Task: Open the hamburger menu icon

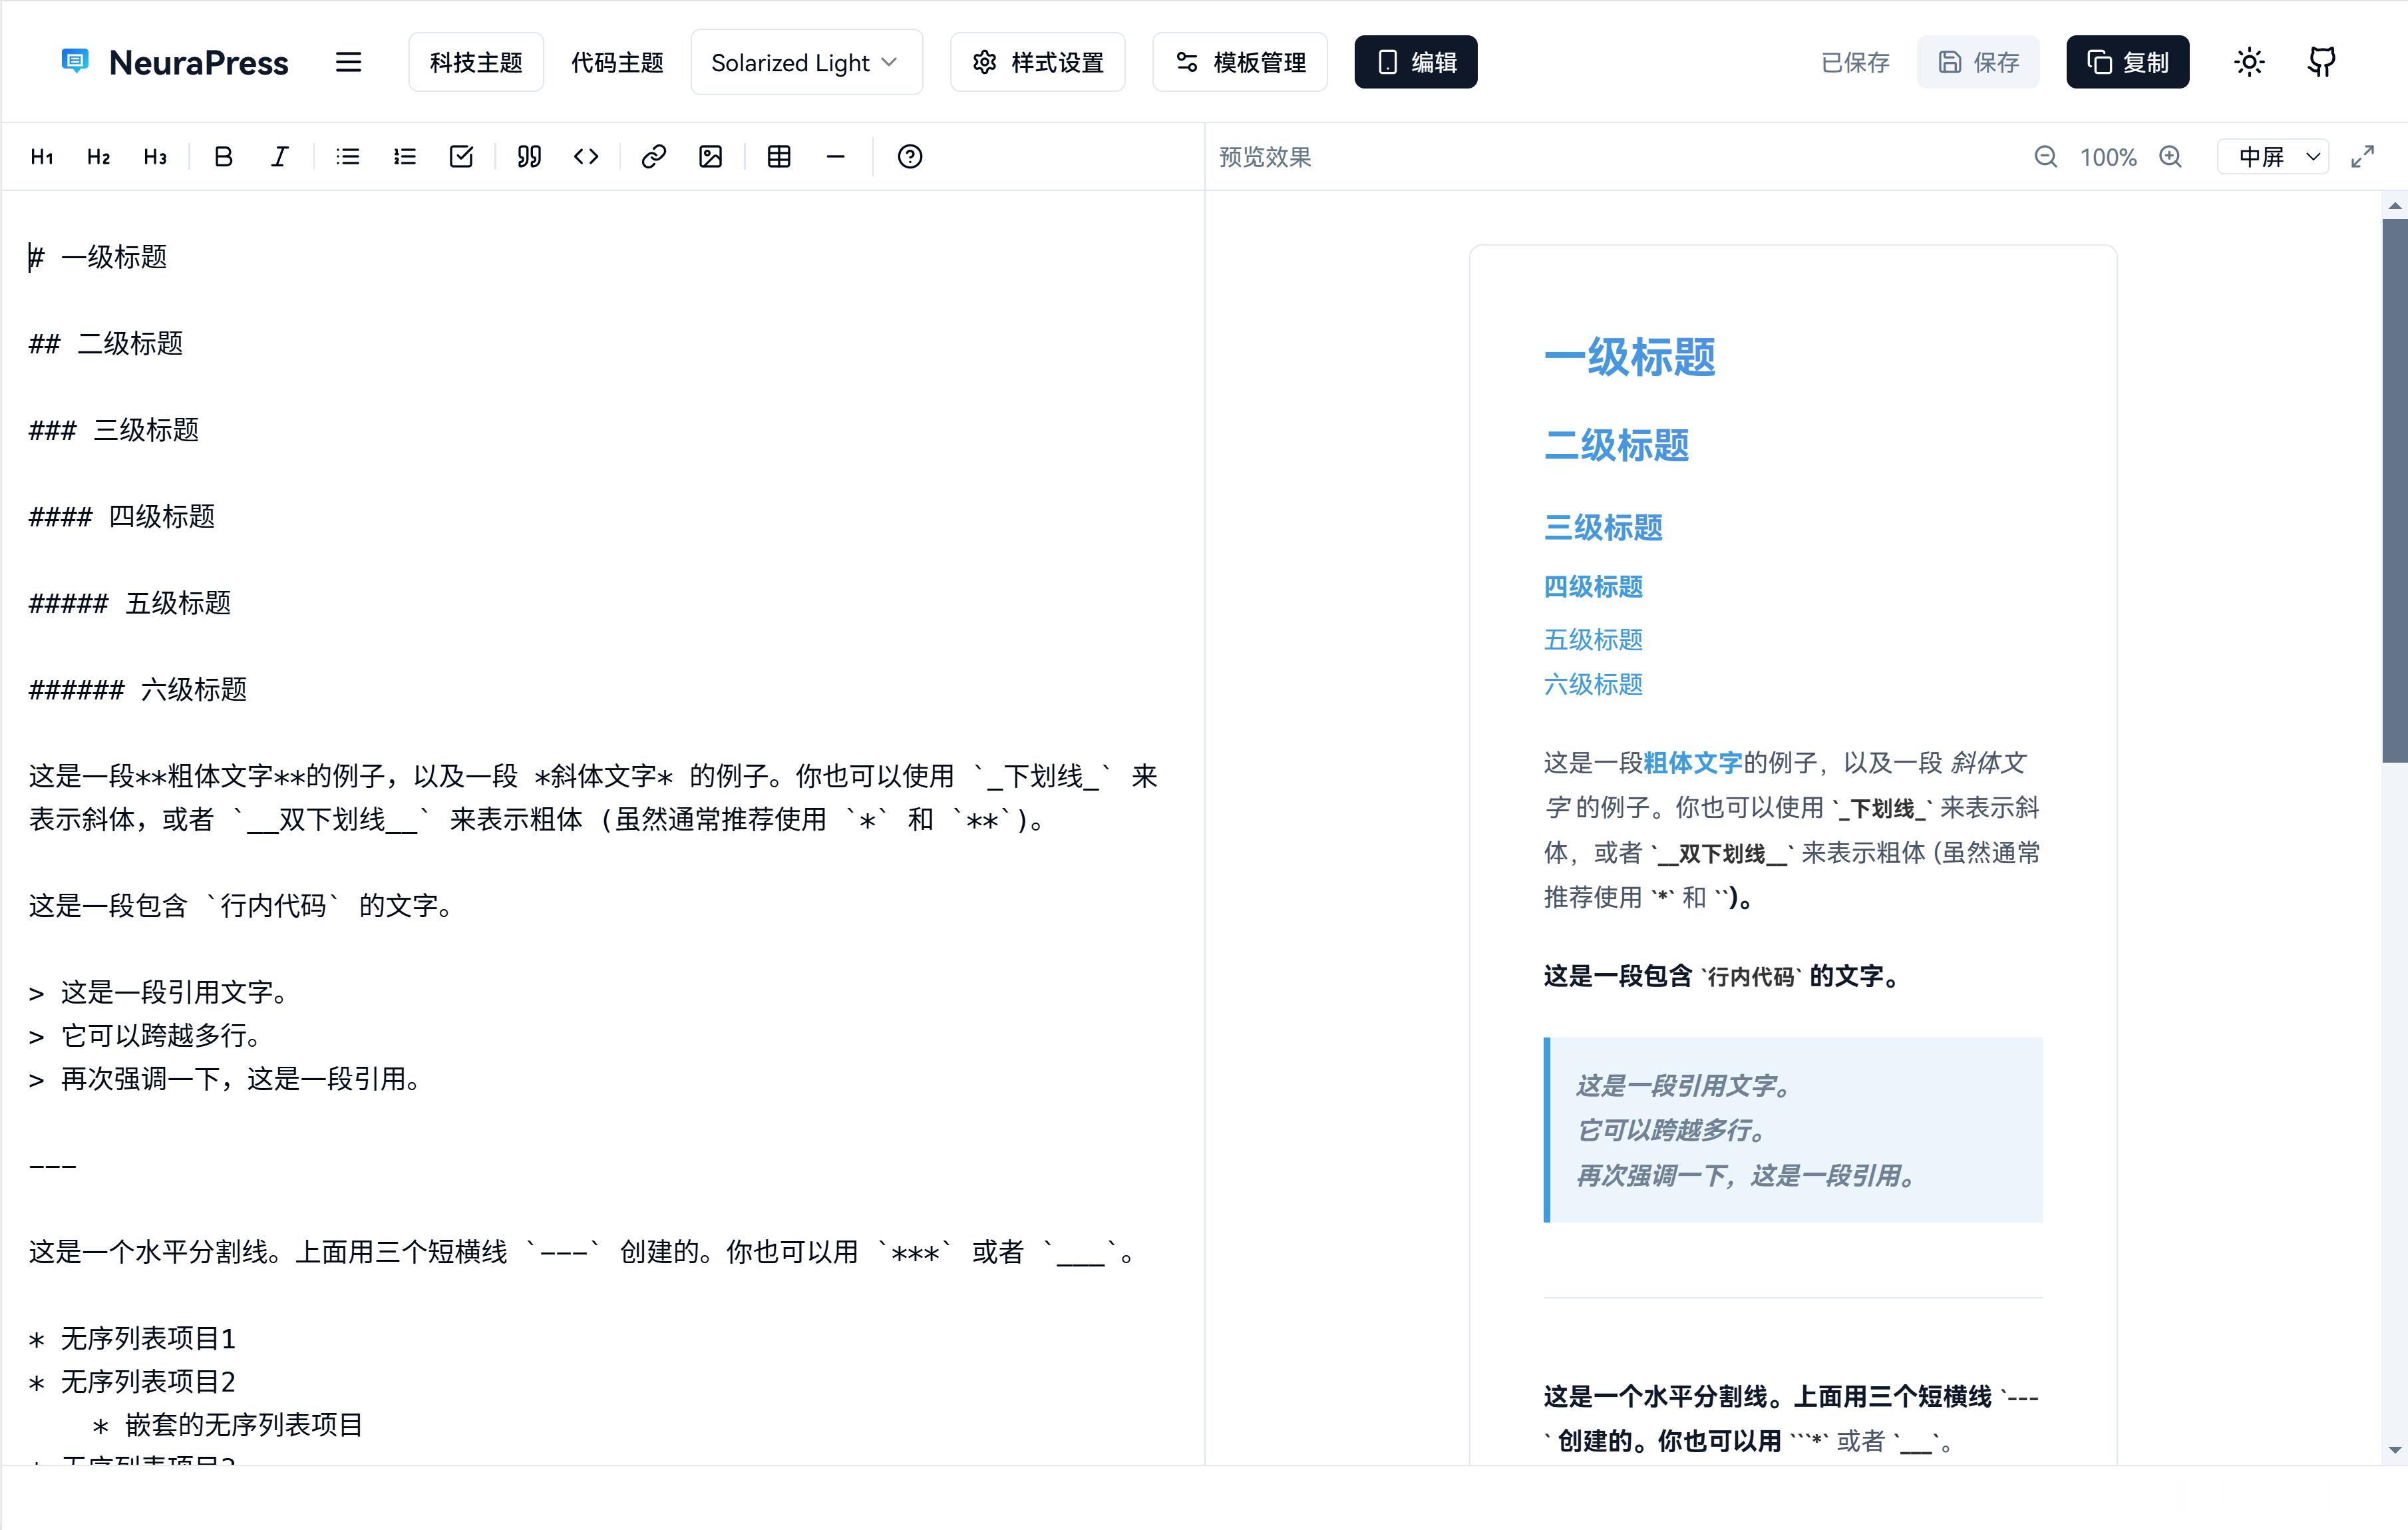Action: tap(348, 62)
